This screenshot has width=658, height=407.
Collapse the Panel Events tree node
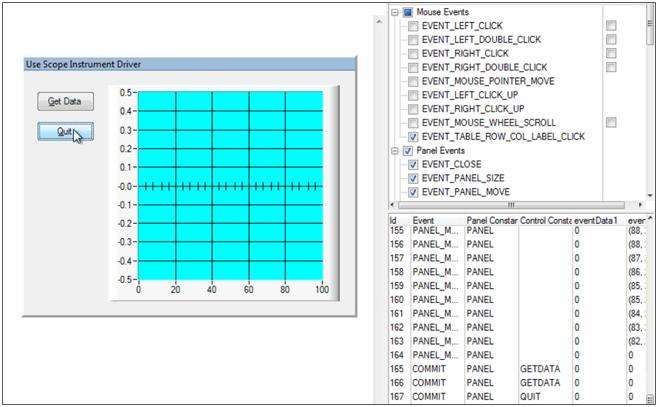pos(395,150)
